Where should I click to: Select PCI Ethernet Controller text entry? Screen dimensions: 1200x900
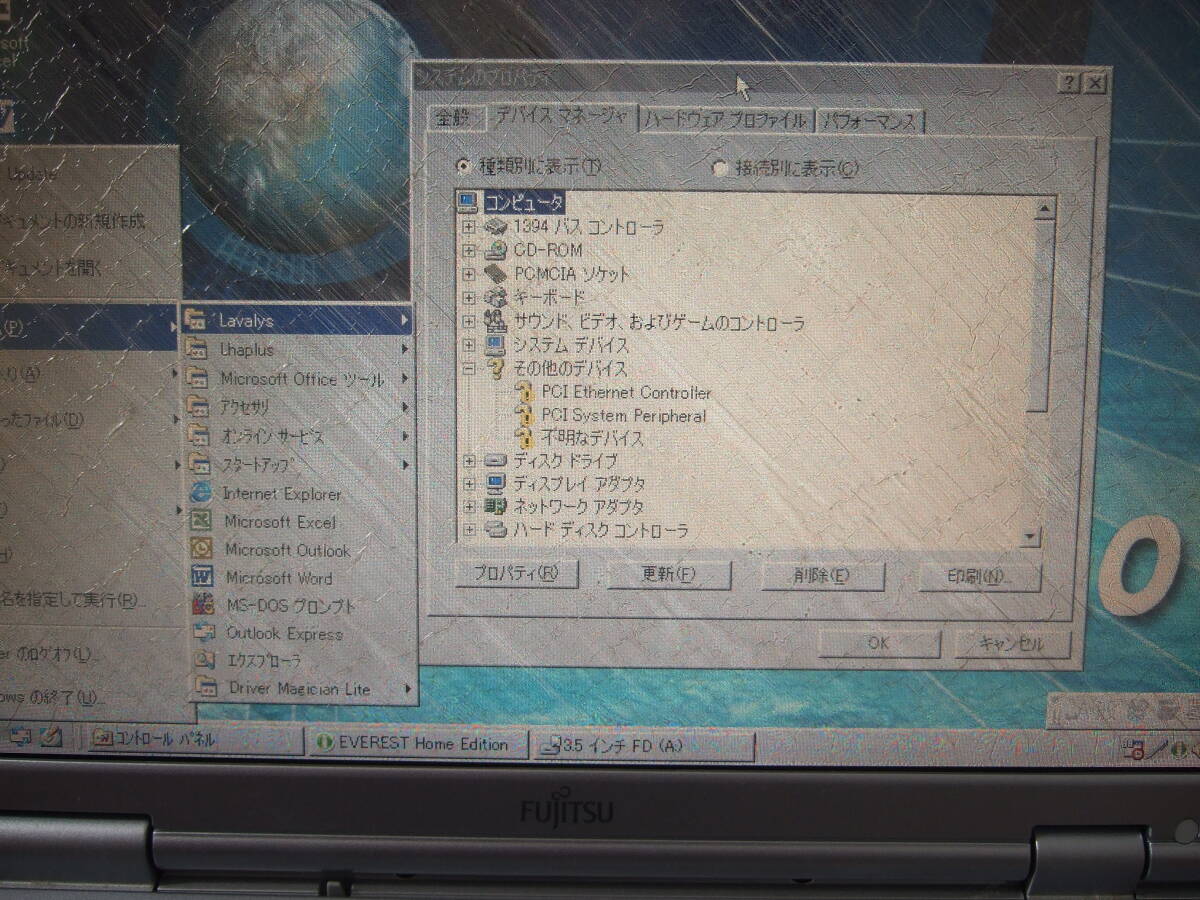pos(626,392)
